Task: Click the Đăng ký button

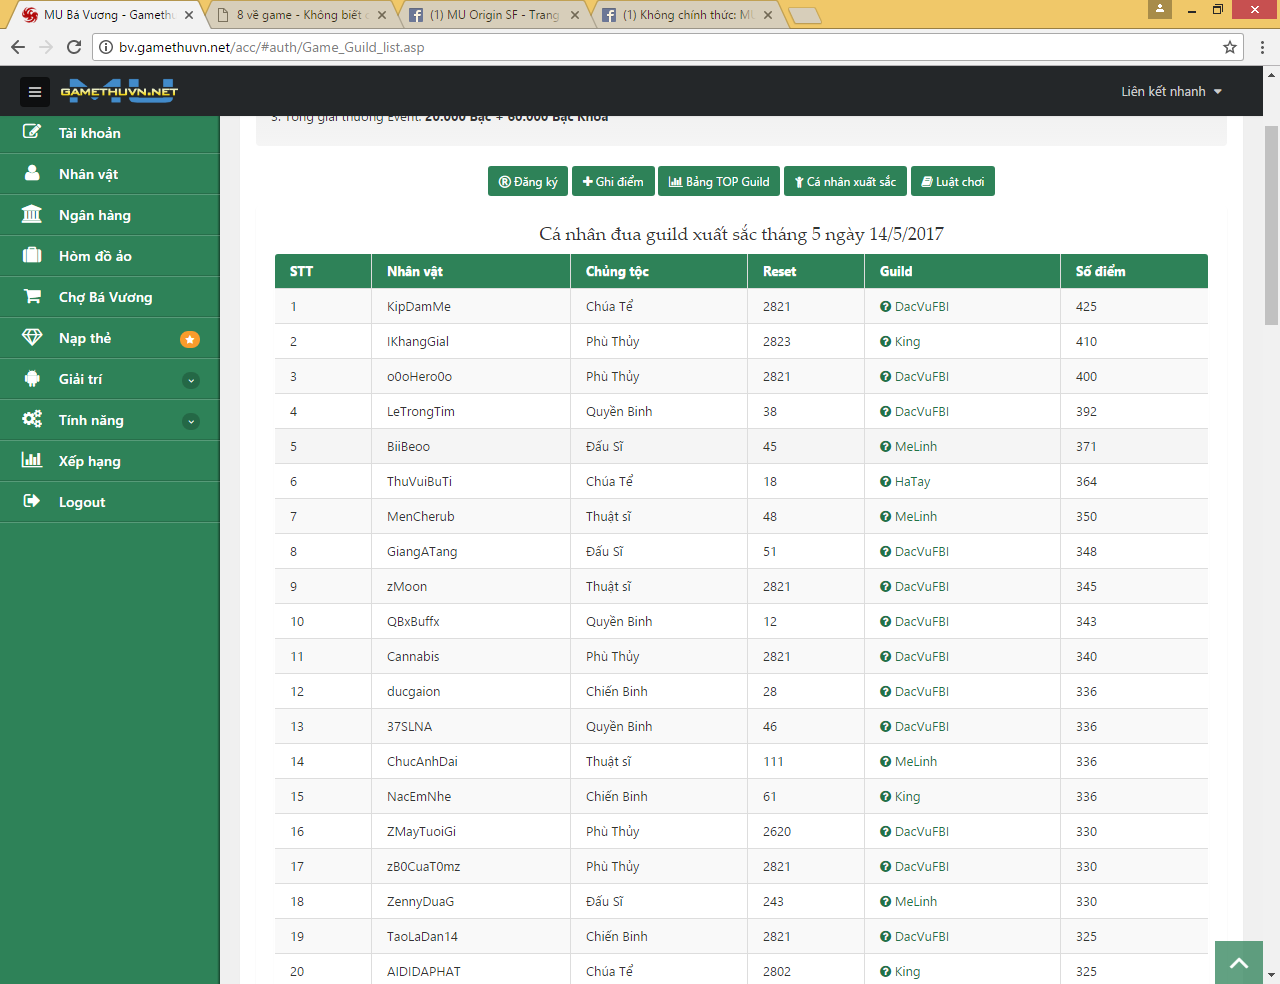Action: click(528, 181)
